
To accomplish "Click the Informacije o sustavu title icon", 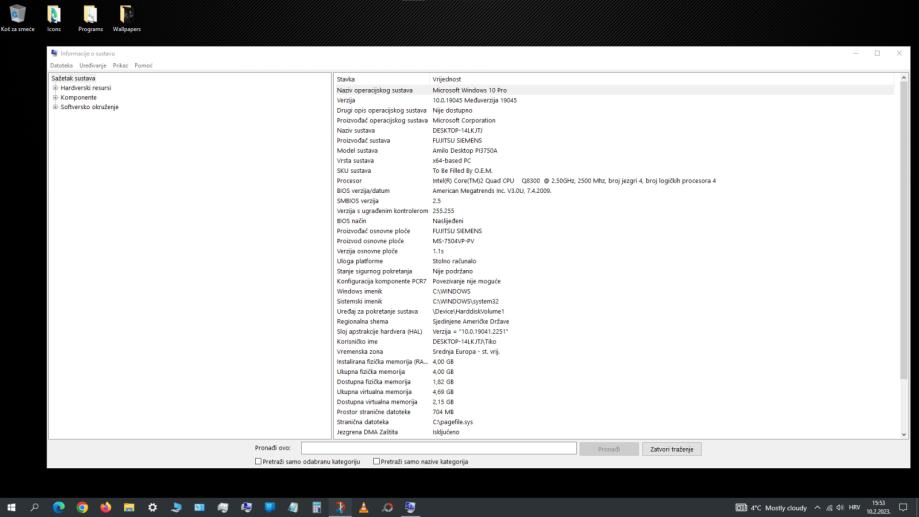I will coord(54,53).
